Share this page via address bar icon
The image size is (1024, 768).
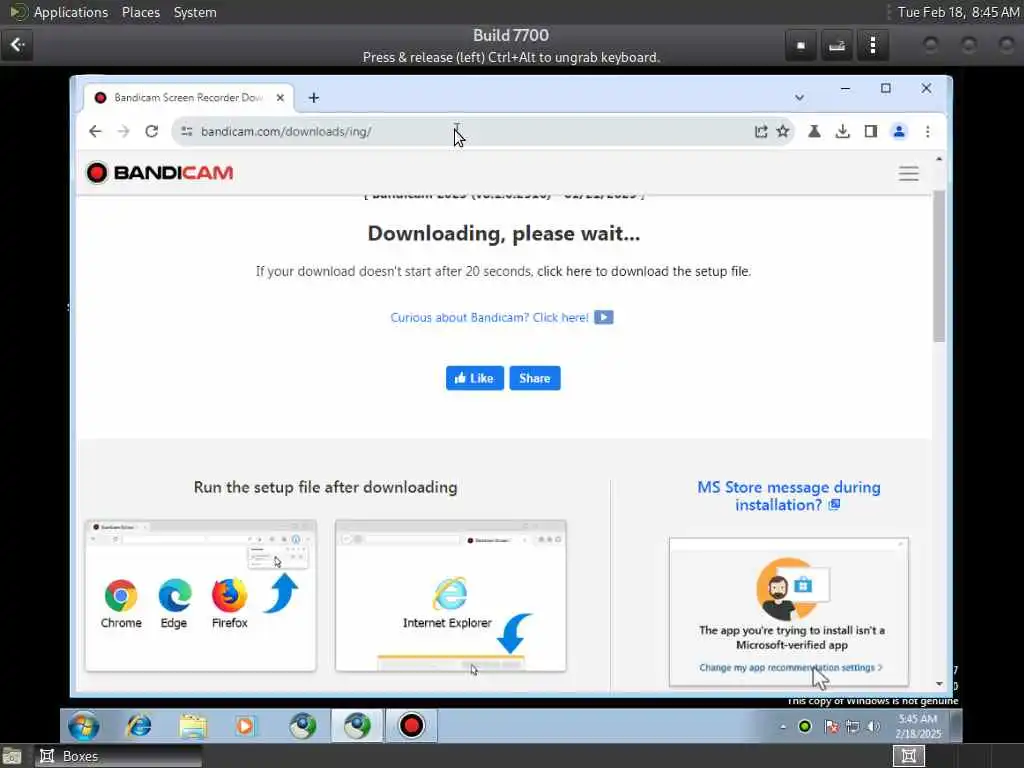tap(761, 131)
